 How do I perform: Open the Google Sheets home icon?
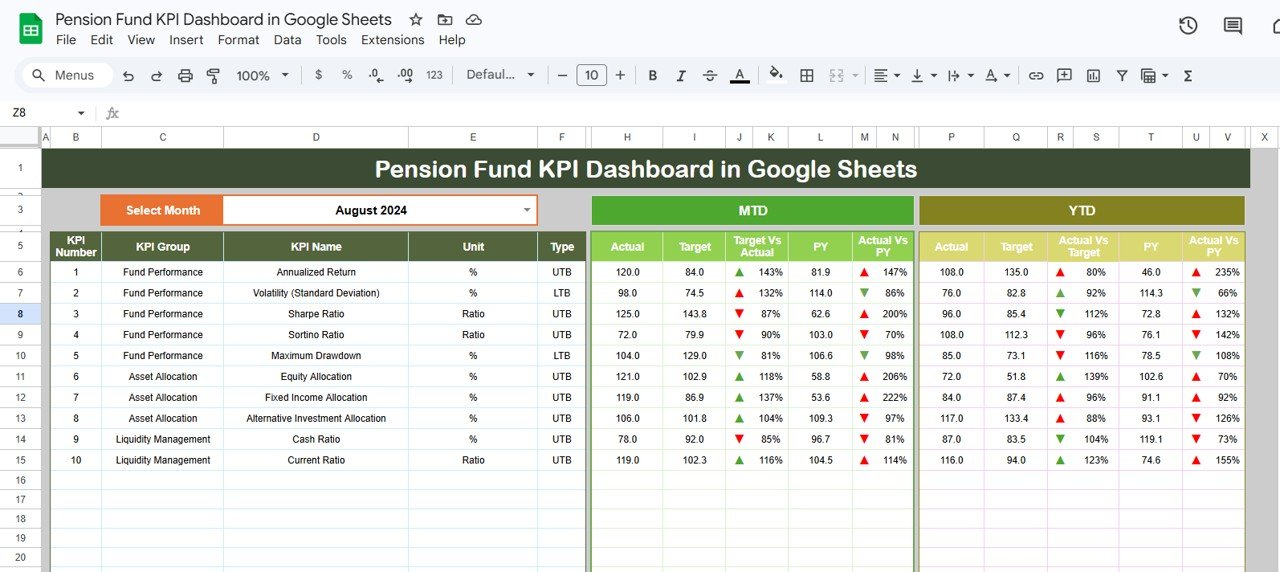(x=31, y=29)
